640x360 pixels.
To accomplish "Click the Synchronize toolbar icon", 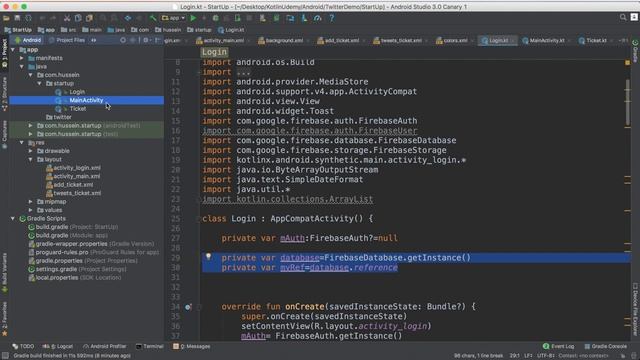I will pos(29,18).
